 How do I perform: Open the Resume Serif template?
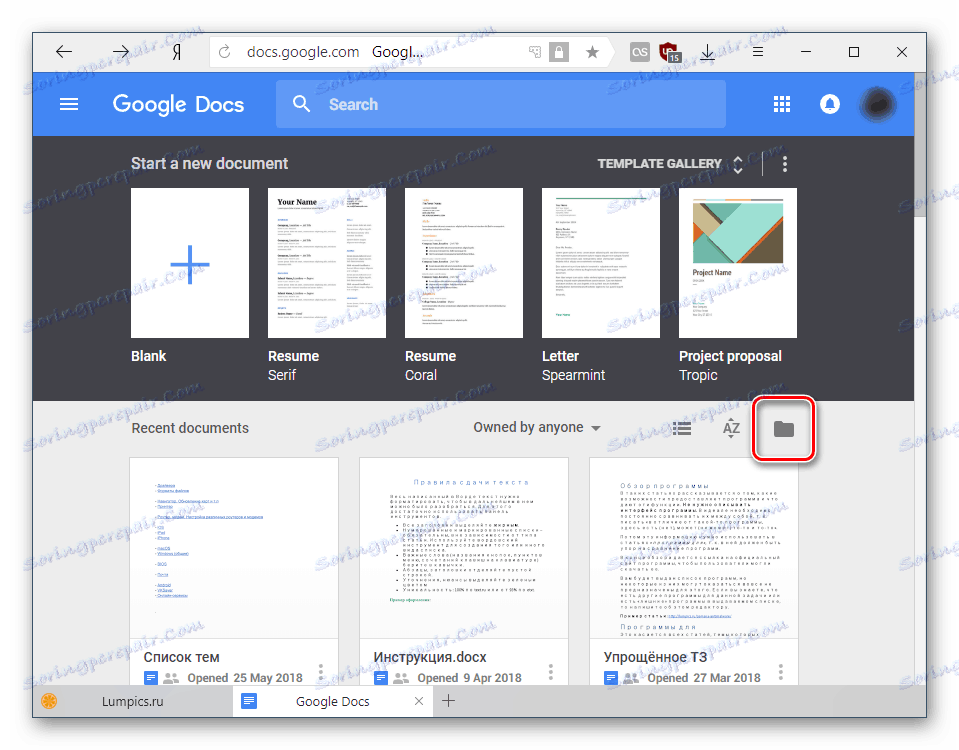327,263
